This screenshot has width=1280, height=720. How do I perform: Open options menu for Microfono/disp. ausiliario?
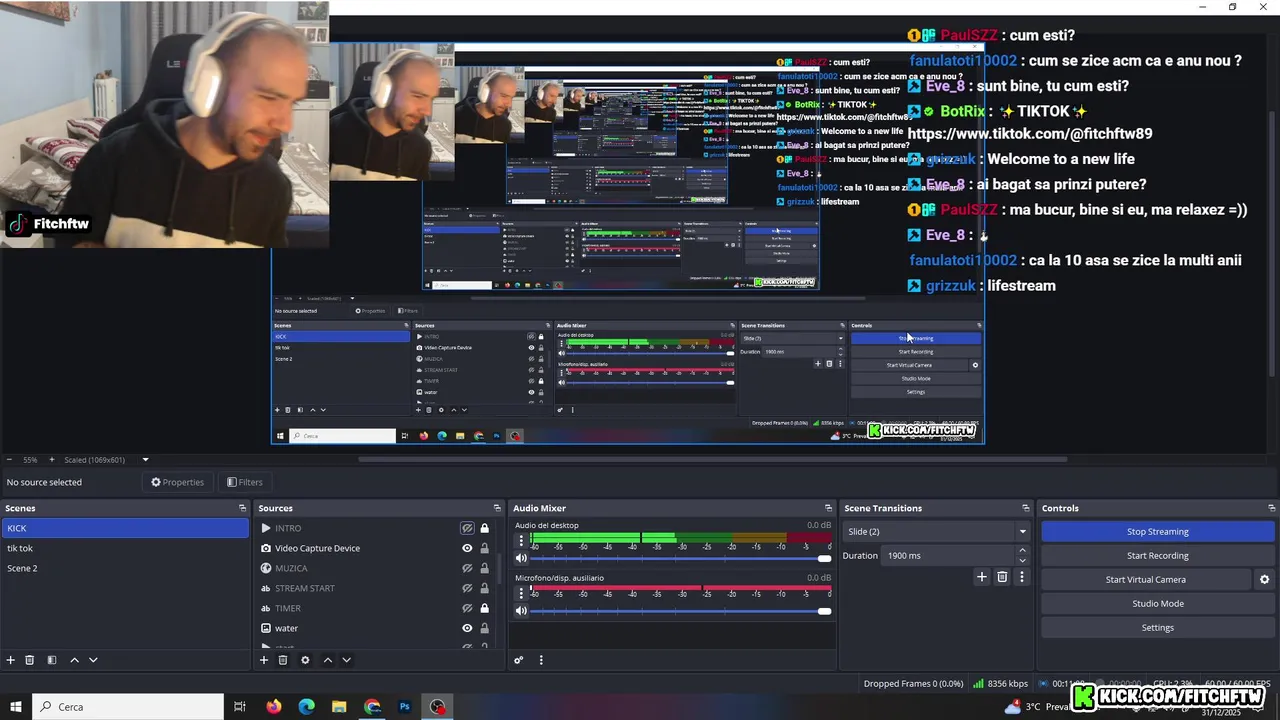[521, 593]
